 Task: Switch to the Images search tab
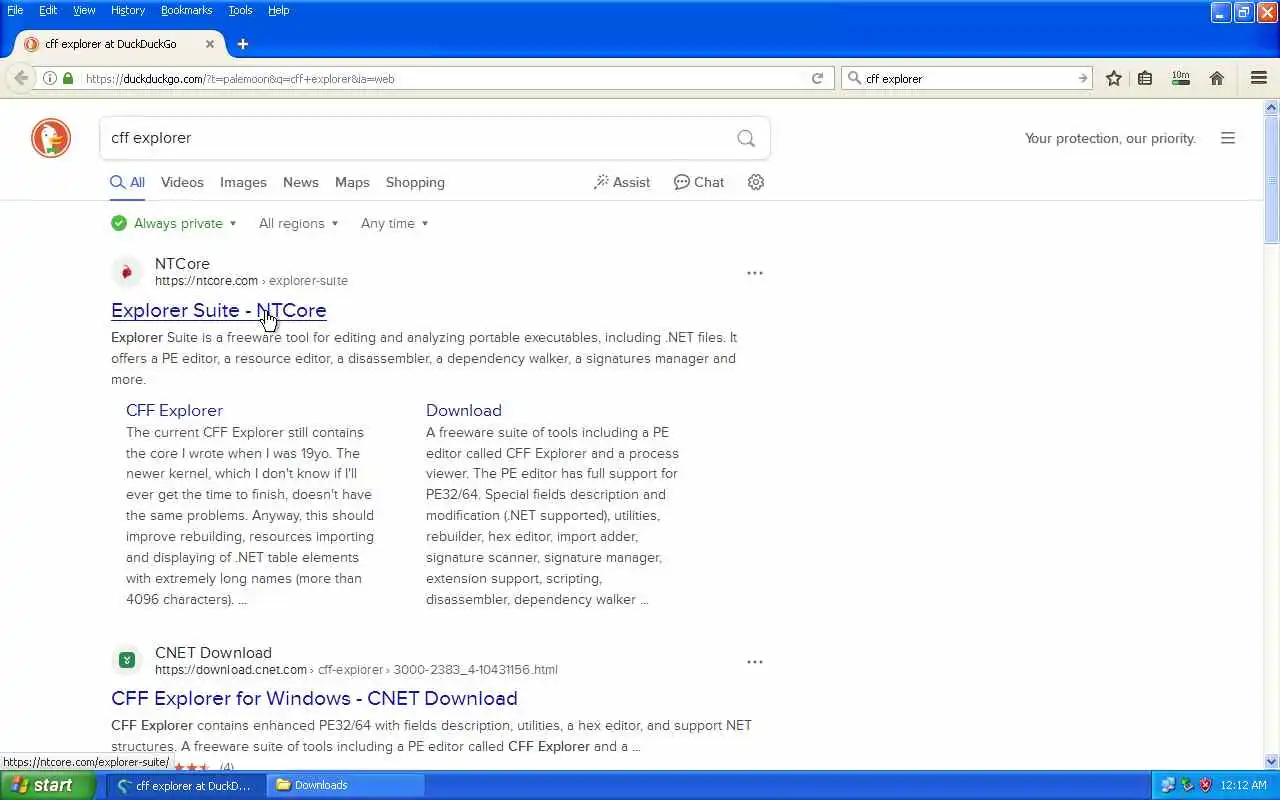point(243,182)
